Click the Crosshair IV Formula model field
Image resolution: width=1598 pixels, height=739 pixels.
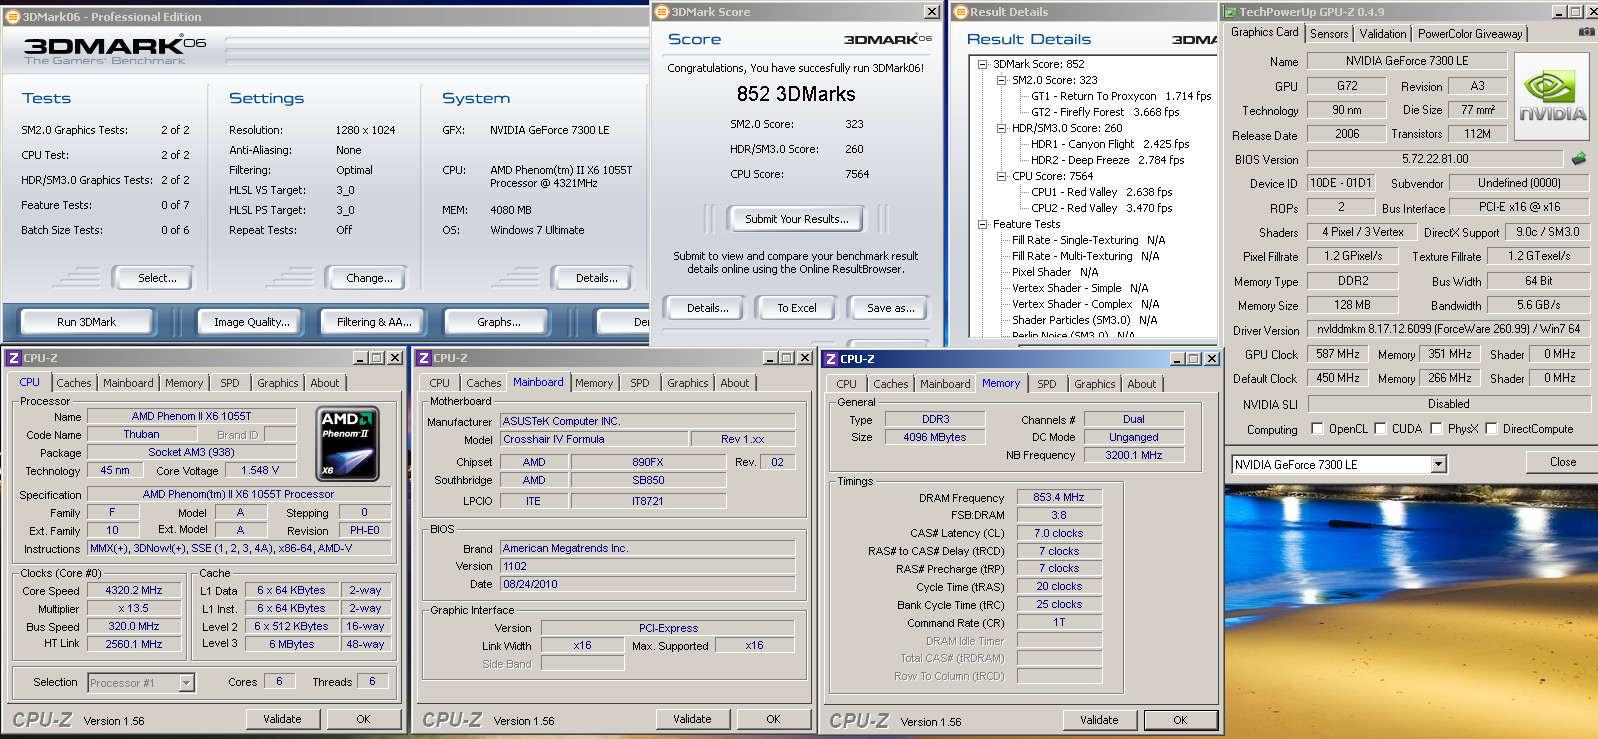point(594,439)
